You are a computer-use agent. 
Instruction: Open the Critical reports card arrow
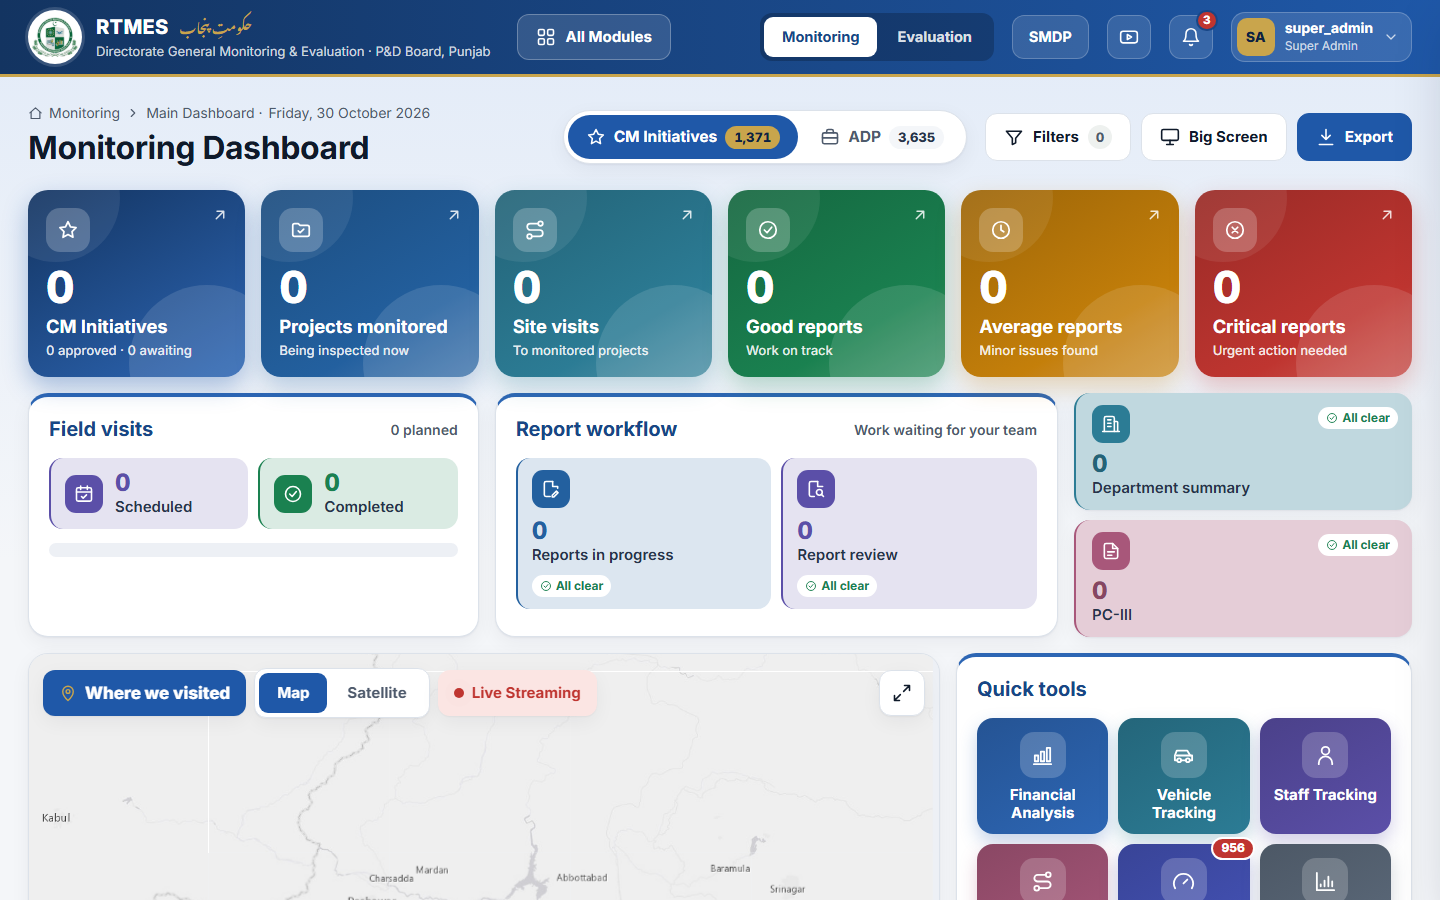(1387, 215)
